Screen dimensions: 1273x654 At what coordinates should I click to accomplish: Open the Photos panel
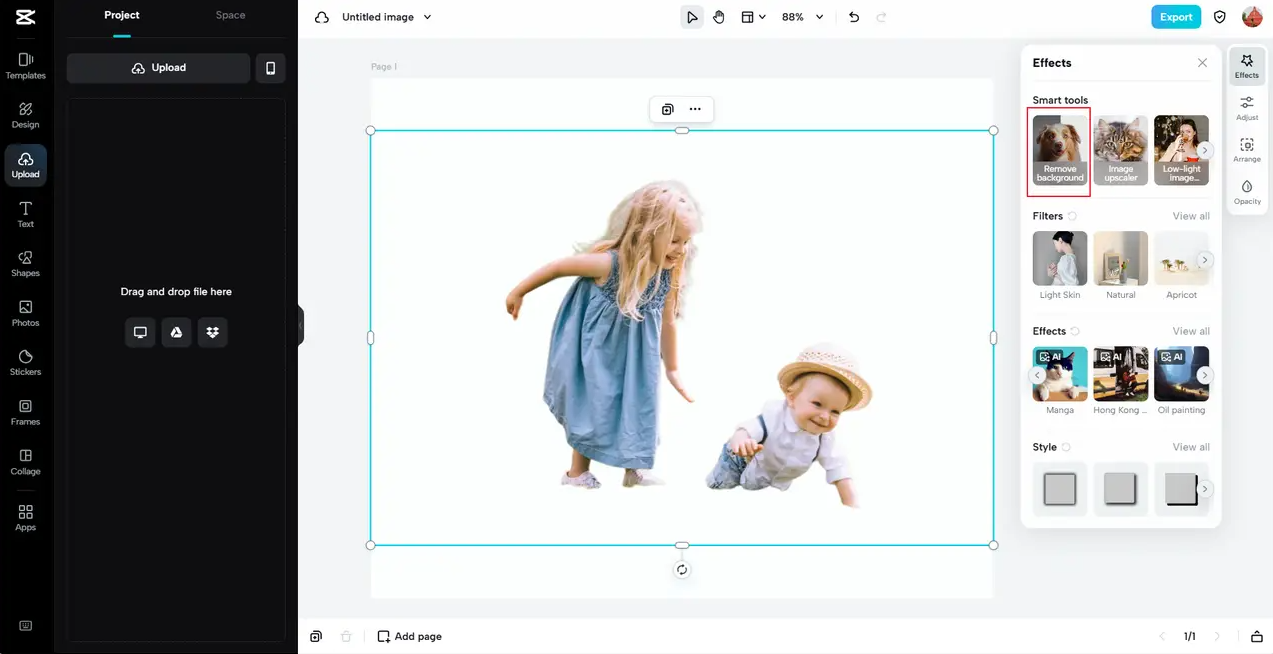click(x=26, y=313)
